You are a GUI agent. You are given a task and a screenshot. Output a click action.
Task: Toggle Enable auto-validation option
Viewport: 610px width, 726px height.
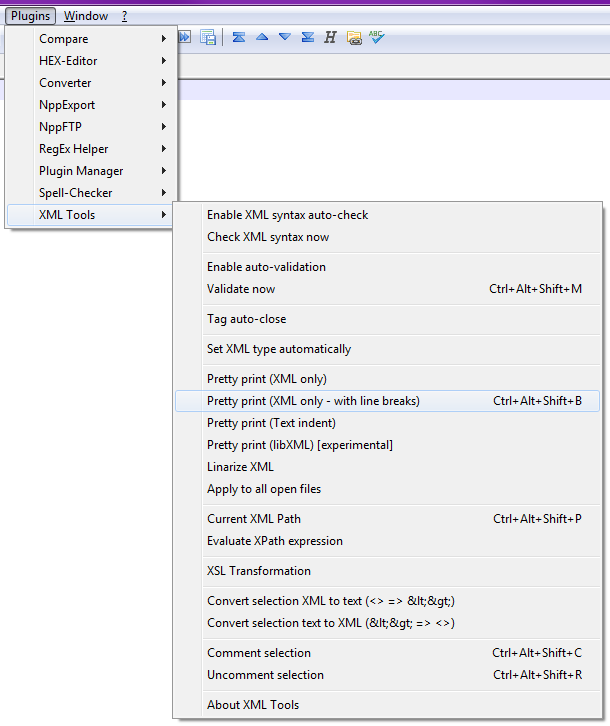[x=387, y=267]
